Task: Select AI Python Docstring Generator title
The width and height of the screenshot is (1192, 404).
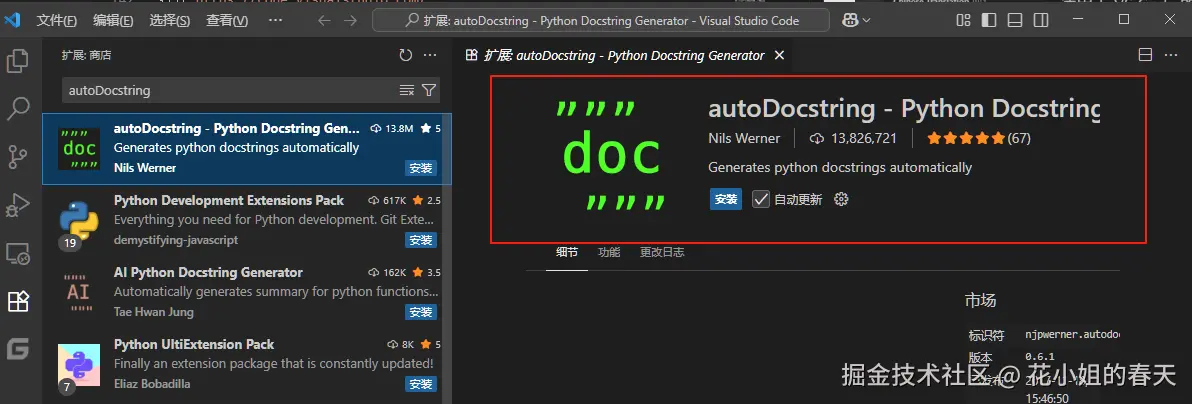Action: 208,272
